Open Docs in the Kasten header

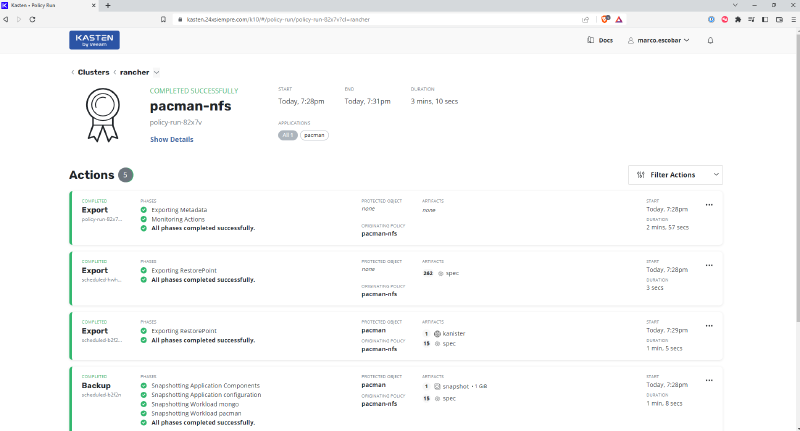click(600, 40)
